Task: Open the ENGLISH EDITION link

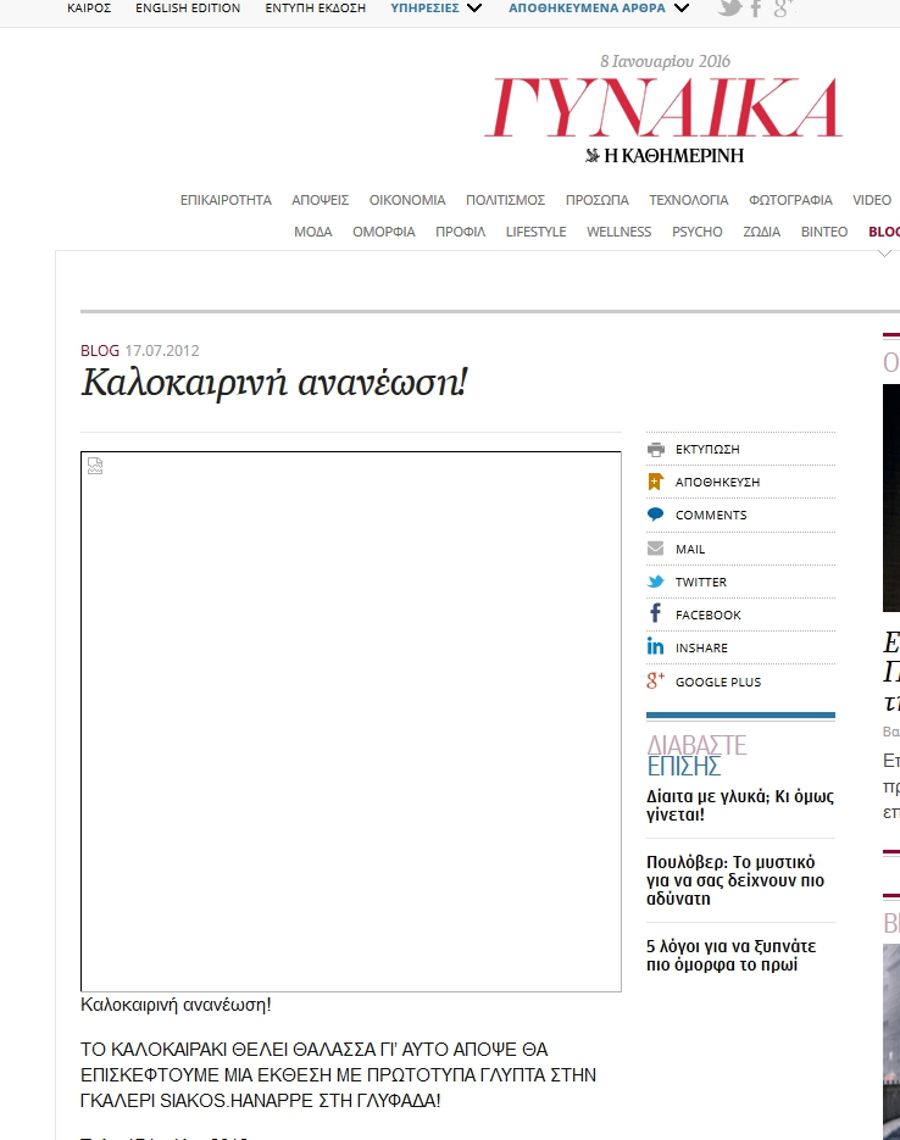Action: (188, 8)
